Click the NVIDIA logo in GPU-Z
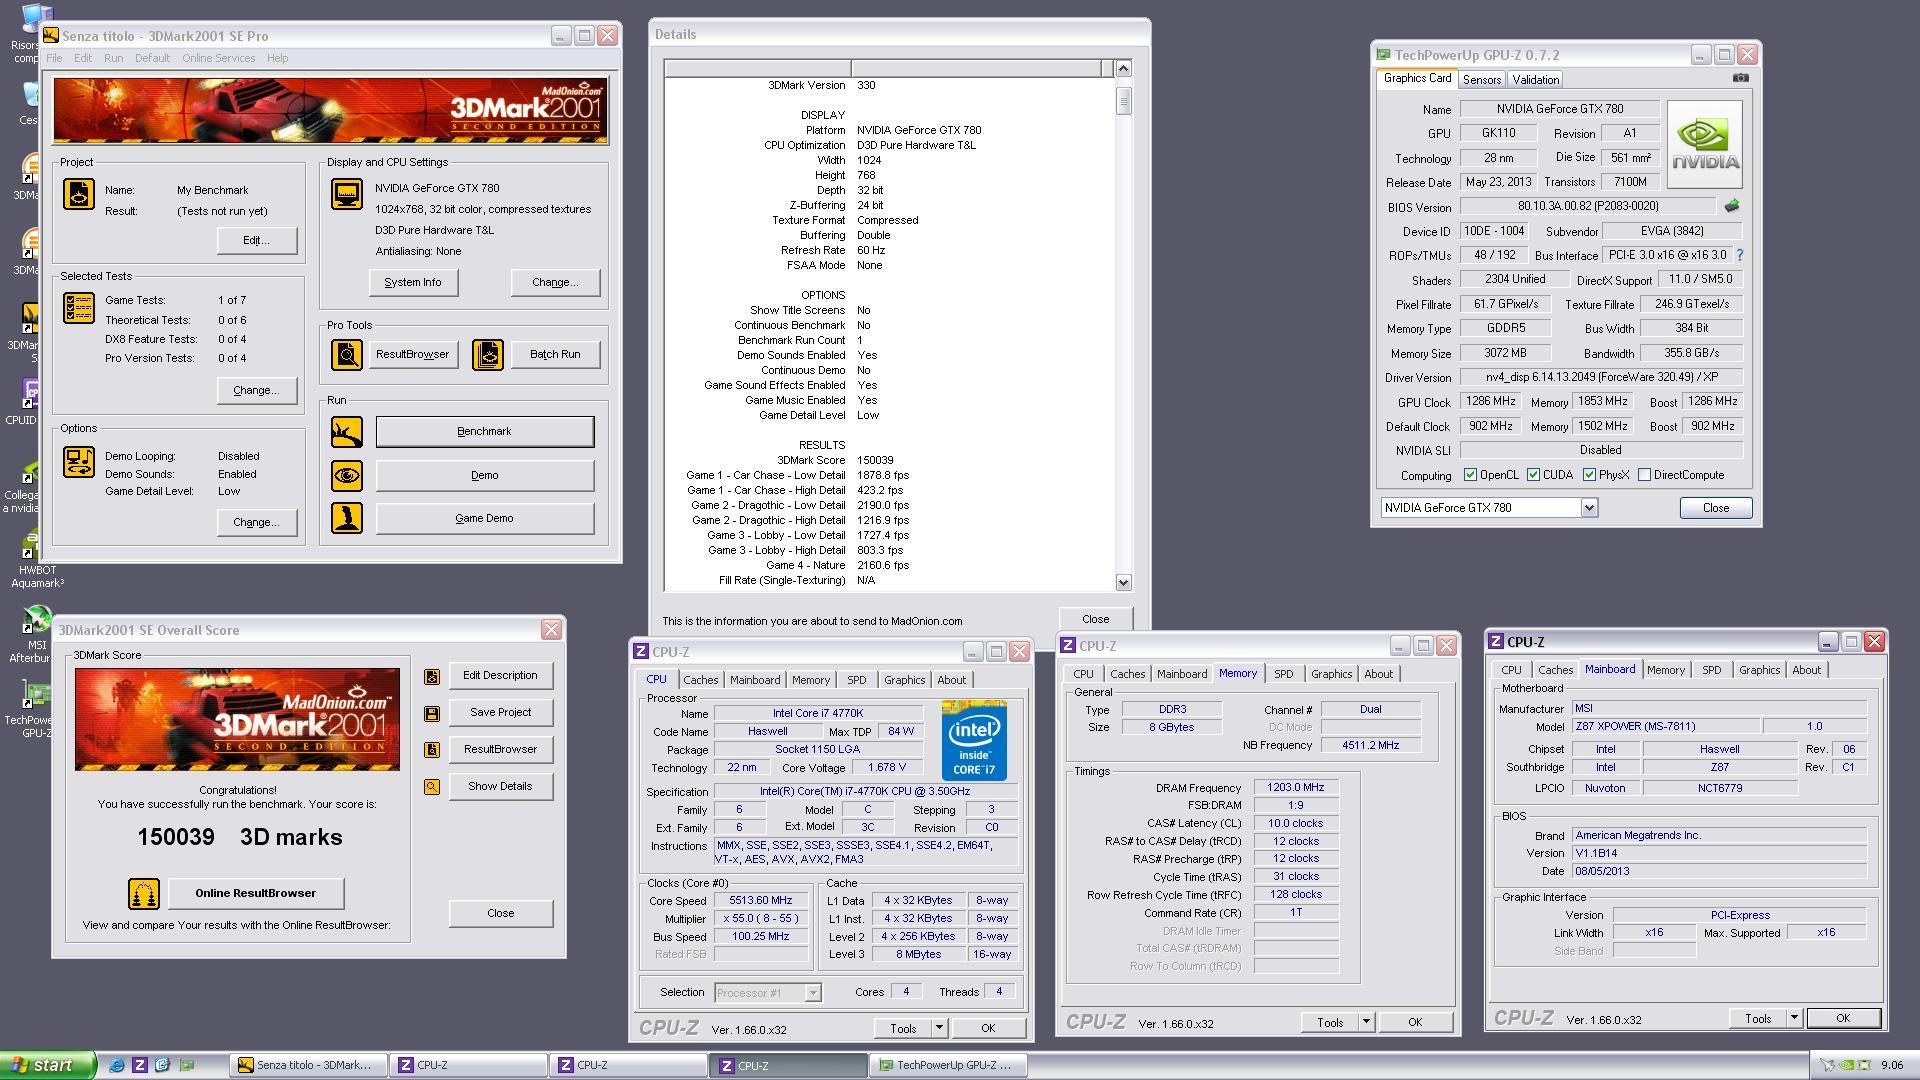1920x1080 pixels. 1705,144
